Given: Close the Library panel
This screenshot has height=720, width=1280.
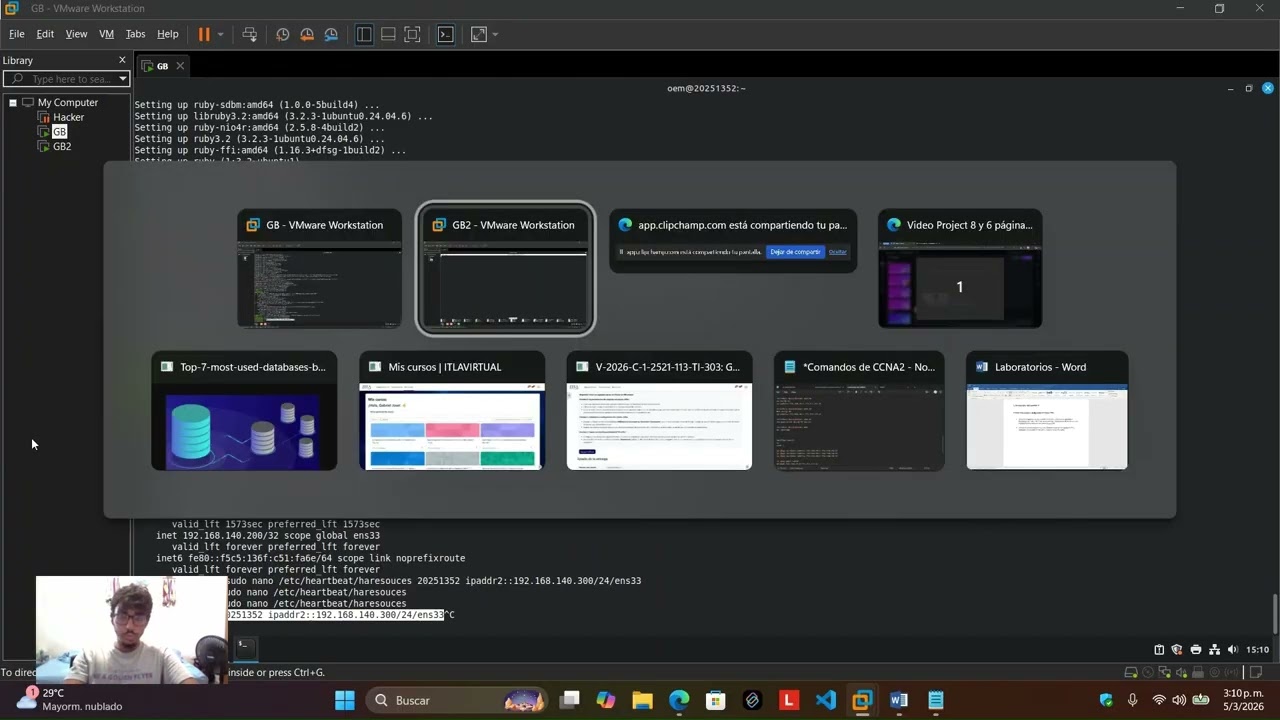Looking at the screenshot, I should (x=123, y=60).
